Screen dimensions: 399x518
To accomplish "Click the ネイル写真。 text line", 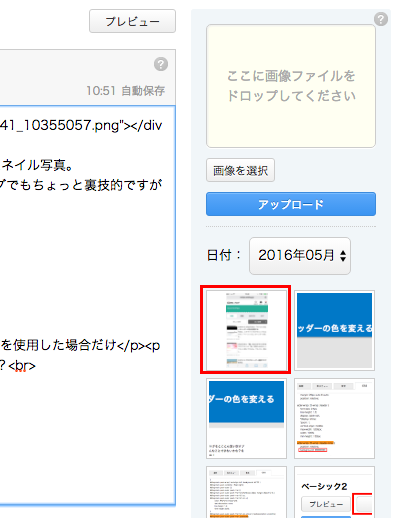I will click(37, 165).
